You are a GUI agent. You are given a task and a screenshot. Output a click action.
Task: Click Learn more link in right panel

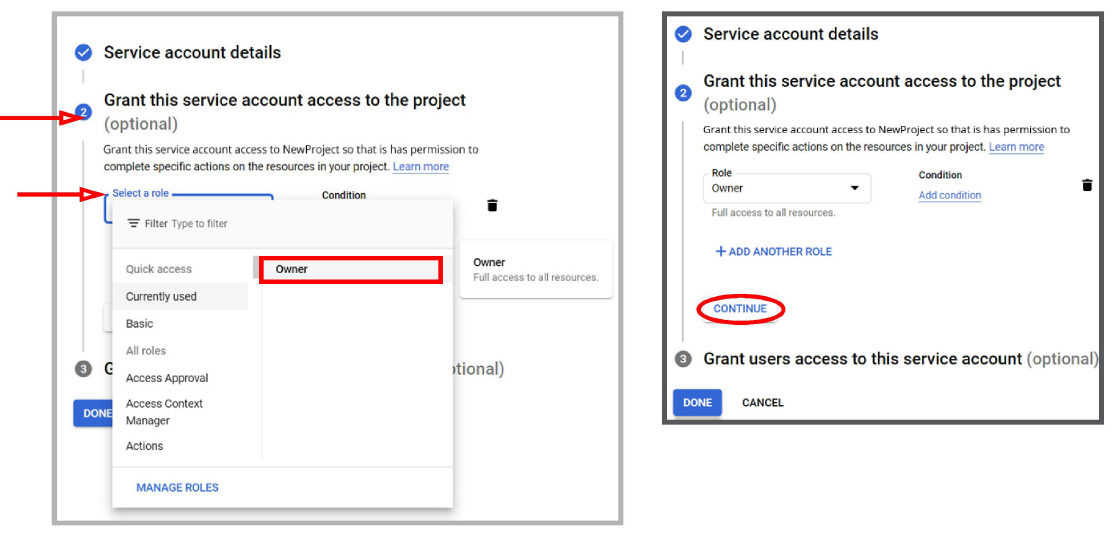coord(1016,147)
